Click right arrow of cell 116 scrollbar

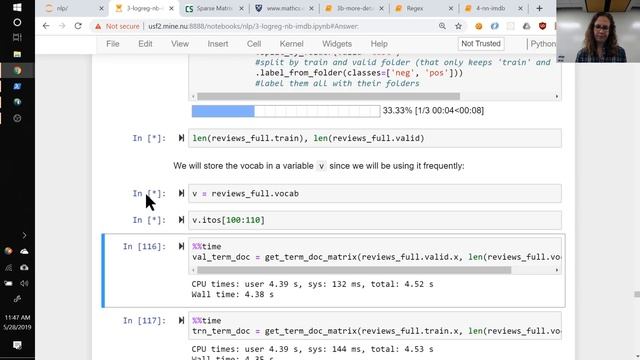click(x=557, y=270)
